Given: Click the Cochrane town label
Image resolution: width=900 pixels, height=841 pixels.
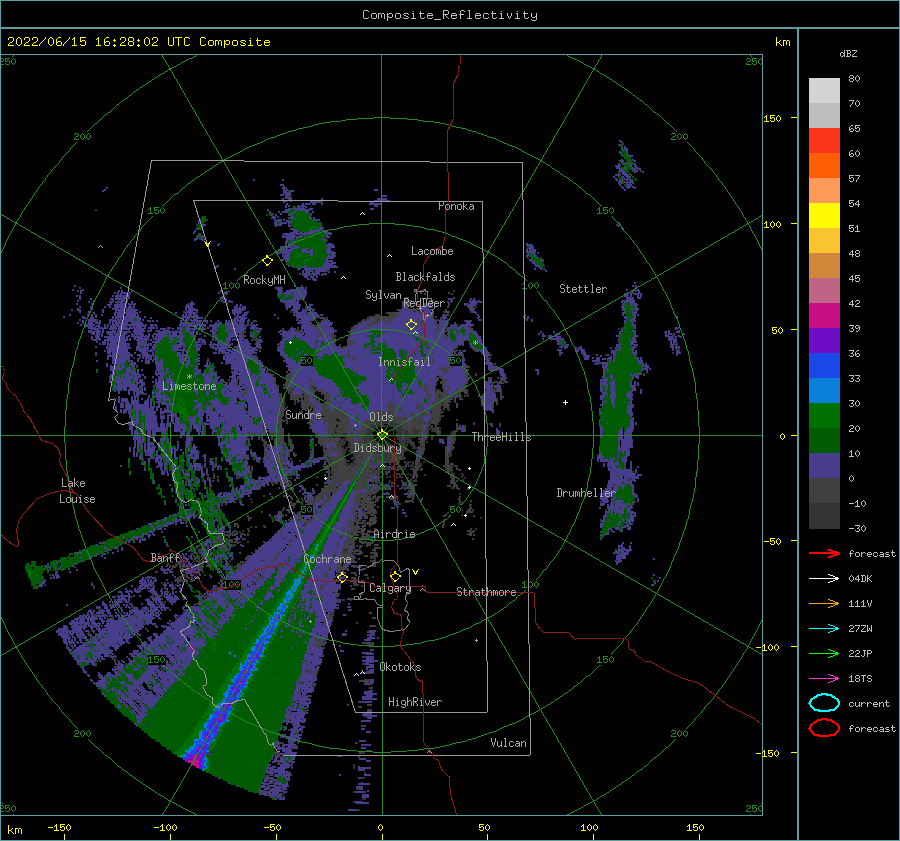Looking at the screenshot, I should (x=327, y=559).
